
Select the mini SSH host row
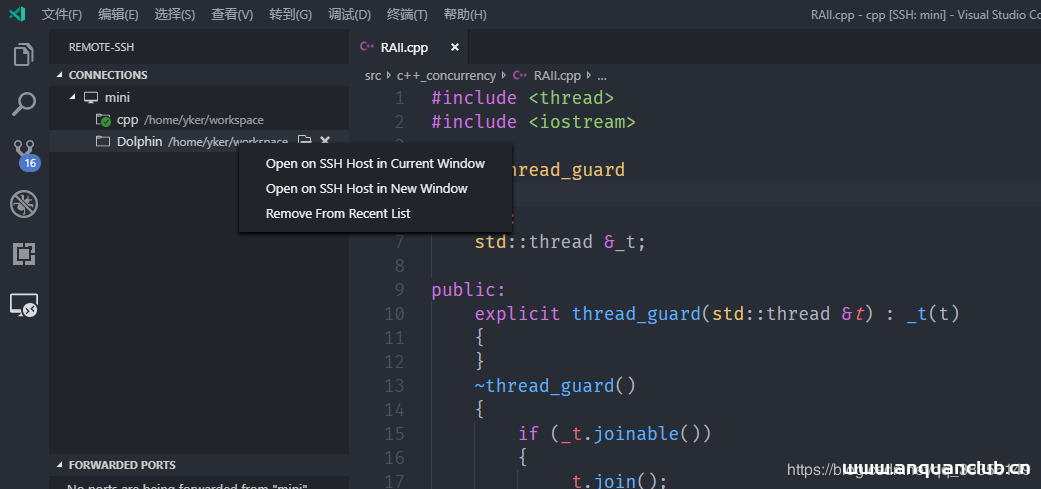coord(199,98)
